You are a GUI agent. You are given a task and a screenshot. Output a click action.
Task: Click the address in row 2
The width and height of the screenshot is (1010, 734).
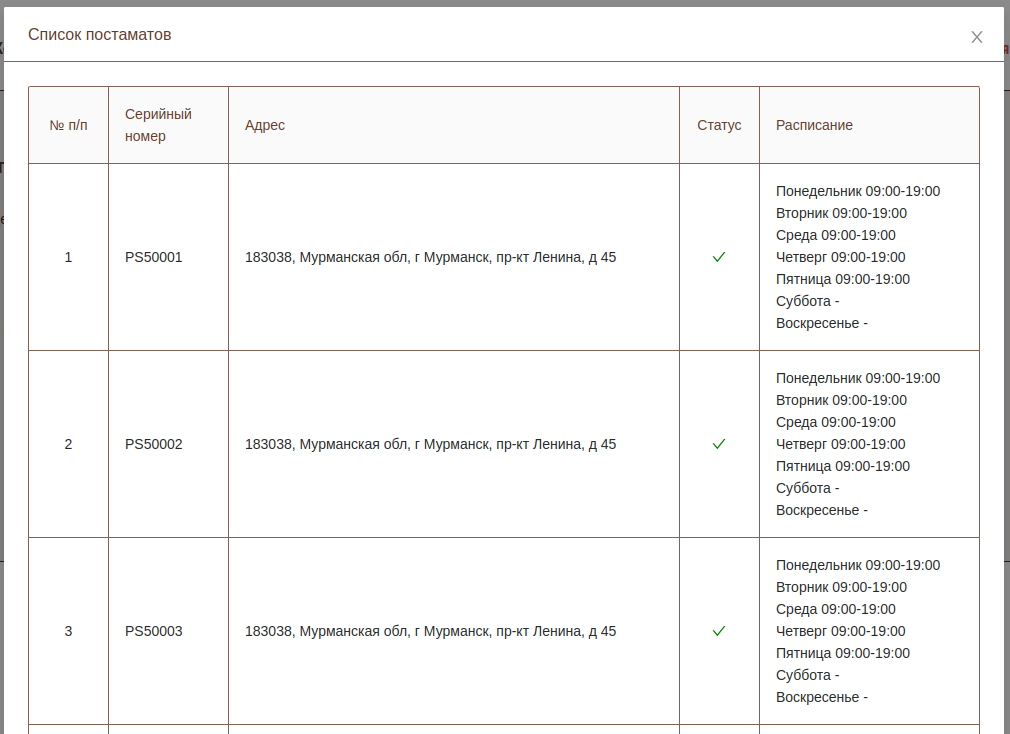click(430, 444)
